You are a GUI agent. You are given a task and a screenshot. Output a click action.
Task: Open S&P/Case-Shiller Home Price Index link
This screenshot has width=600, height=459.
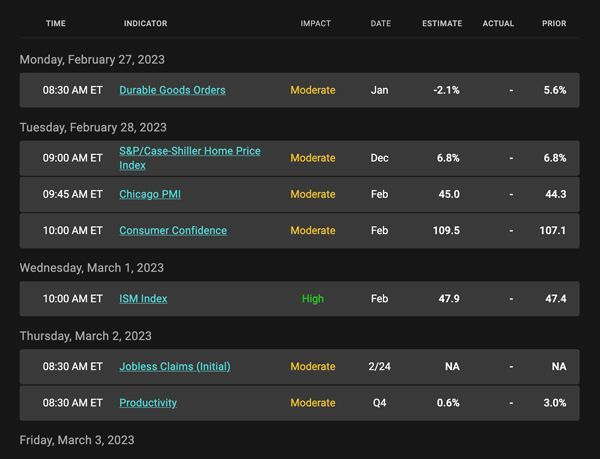tap(190, 158)
